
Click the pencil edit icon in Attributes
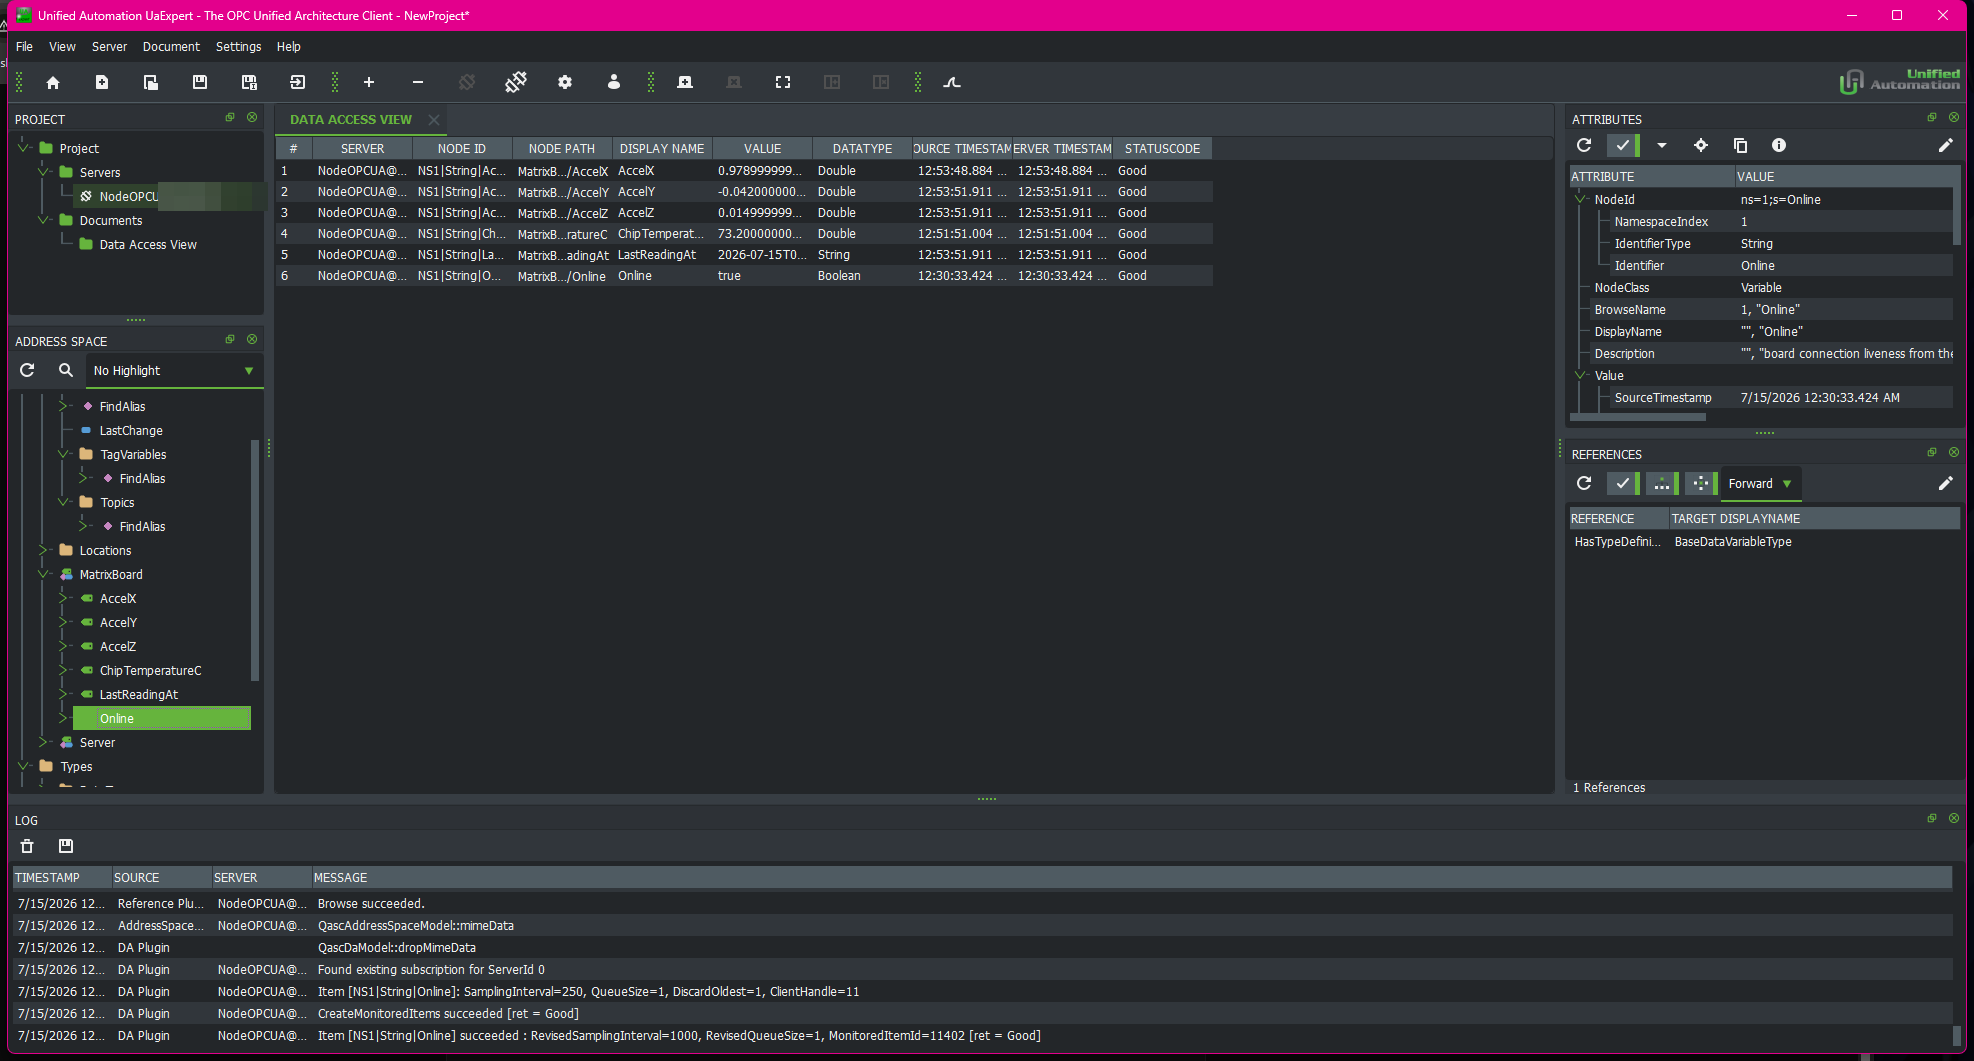click(1946, 146)
